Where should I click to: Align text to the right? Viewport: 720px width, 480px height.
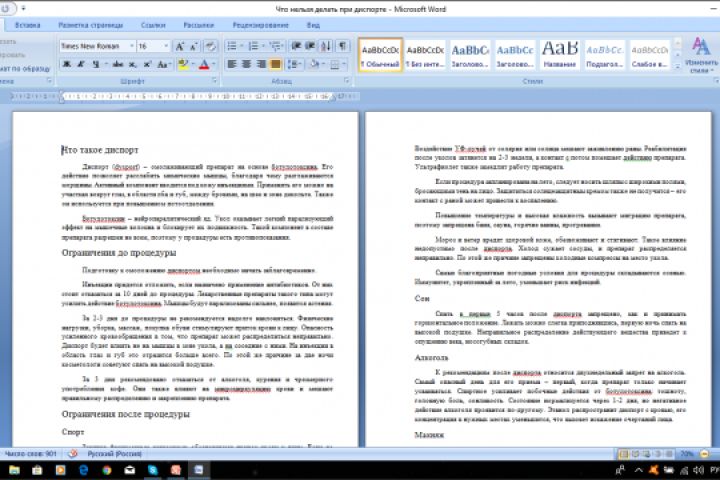click(261, 65)
